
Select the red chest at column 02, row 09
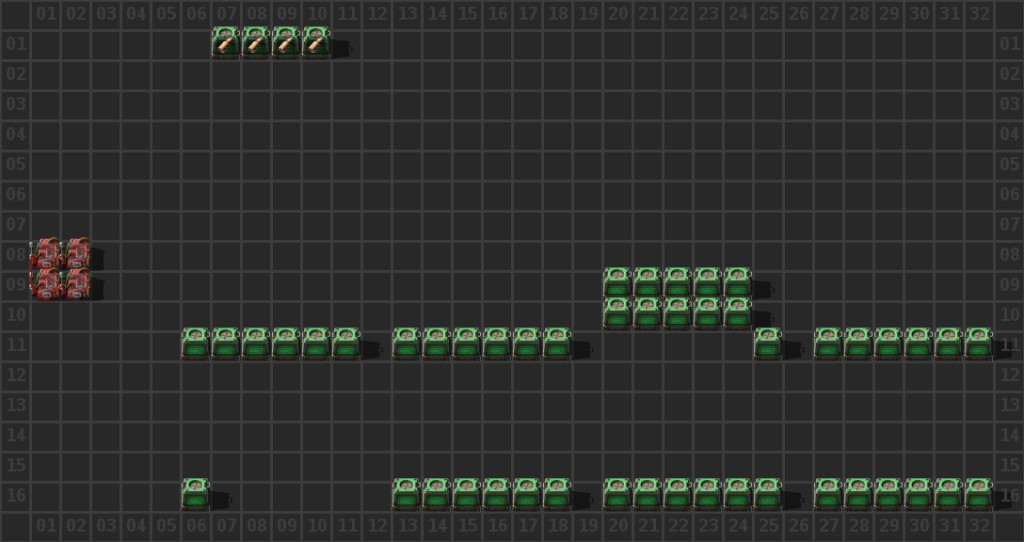76,283
